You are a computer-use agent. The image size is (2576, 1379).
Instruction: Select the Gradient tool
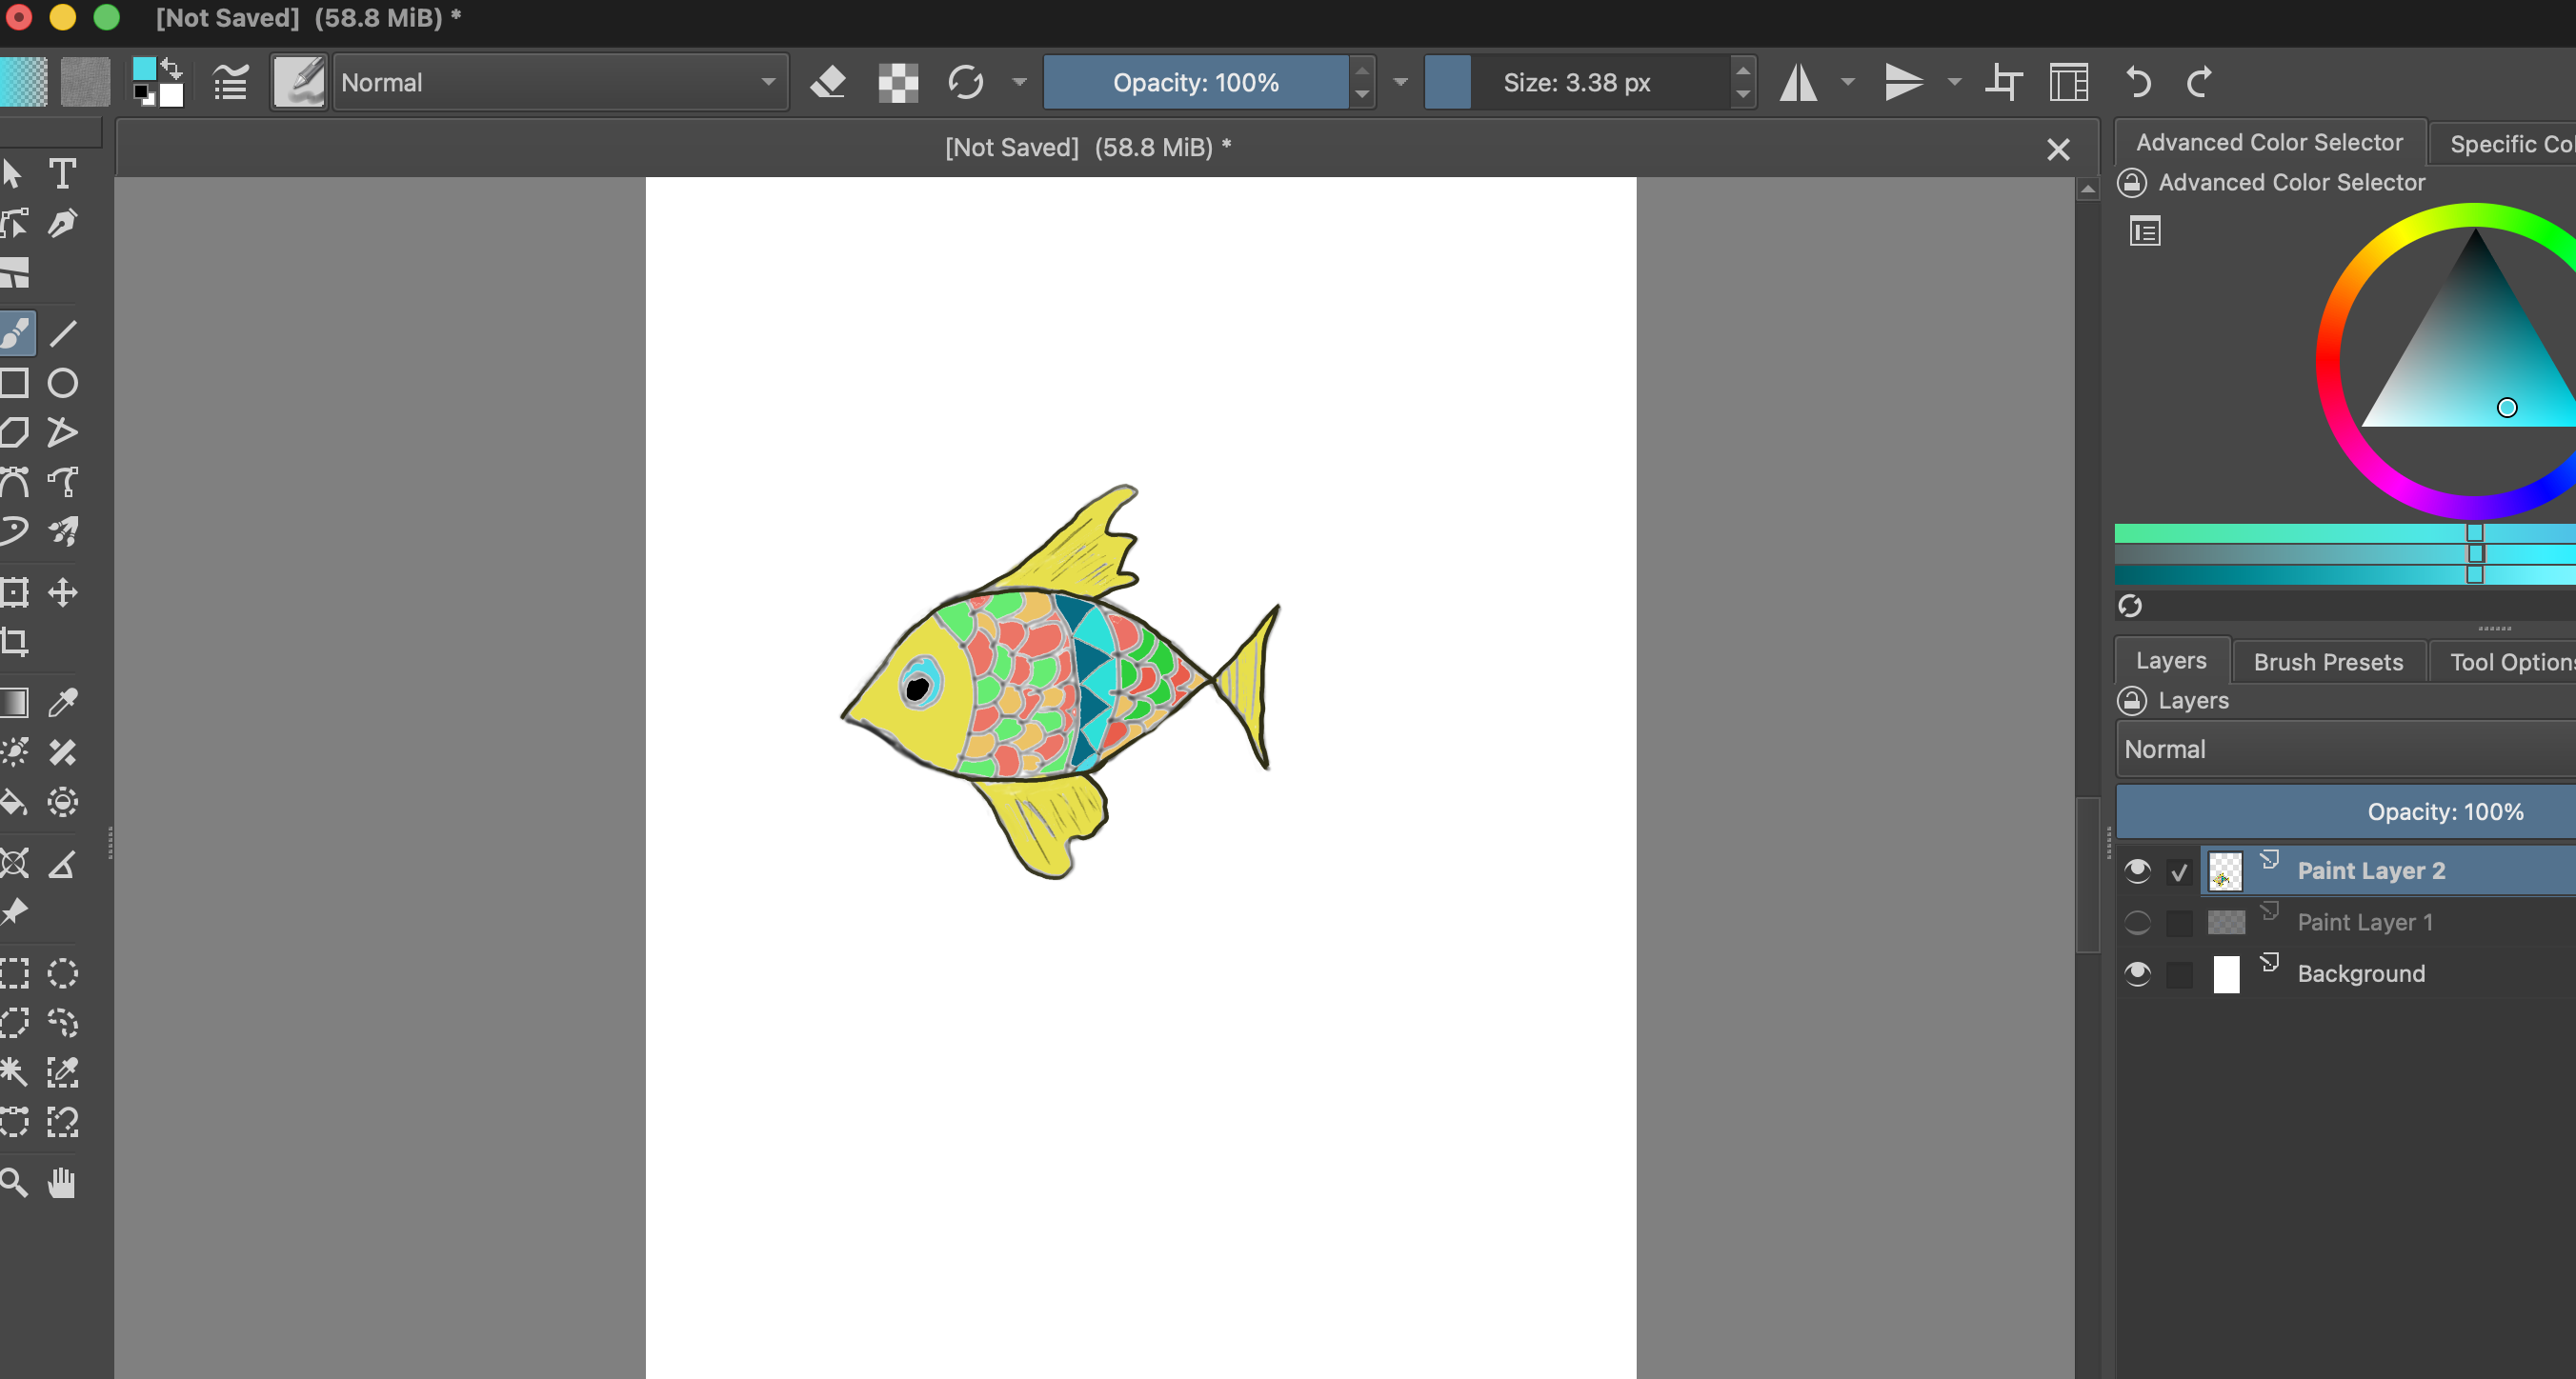point(14,702)
